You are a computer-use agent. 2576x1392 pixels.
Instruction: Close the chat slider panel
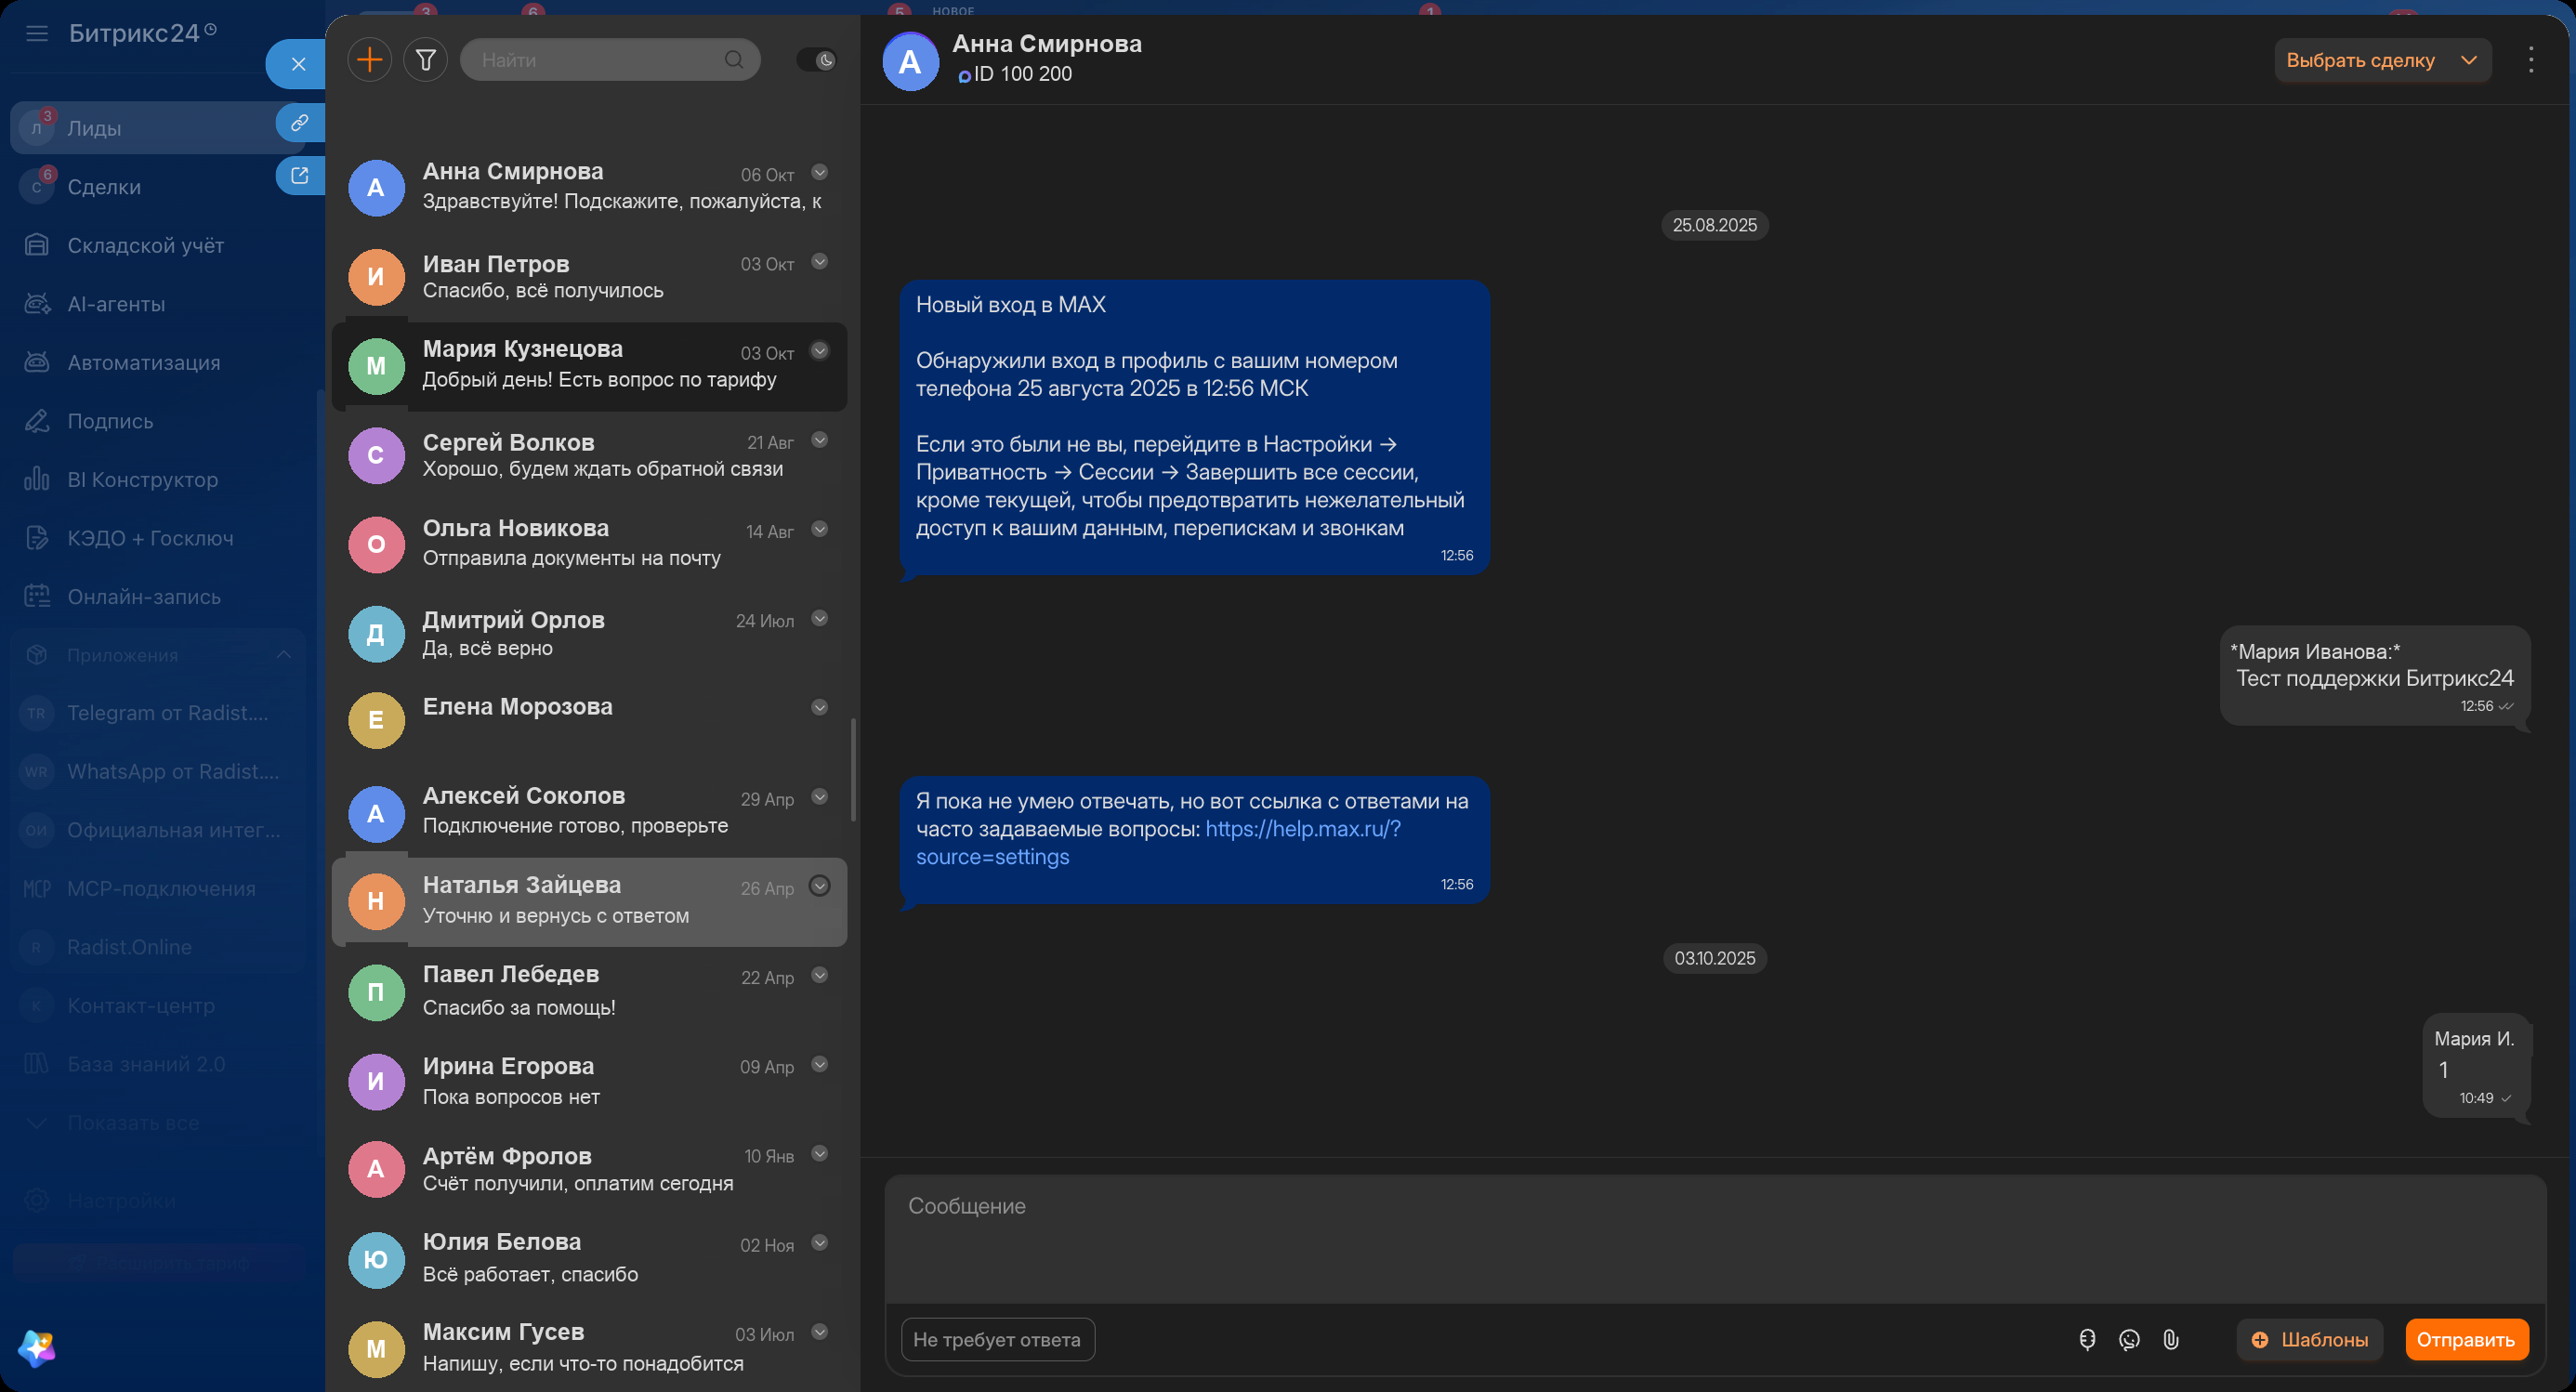[298, 64]
